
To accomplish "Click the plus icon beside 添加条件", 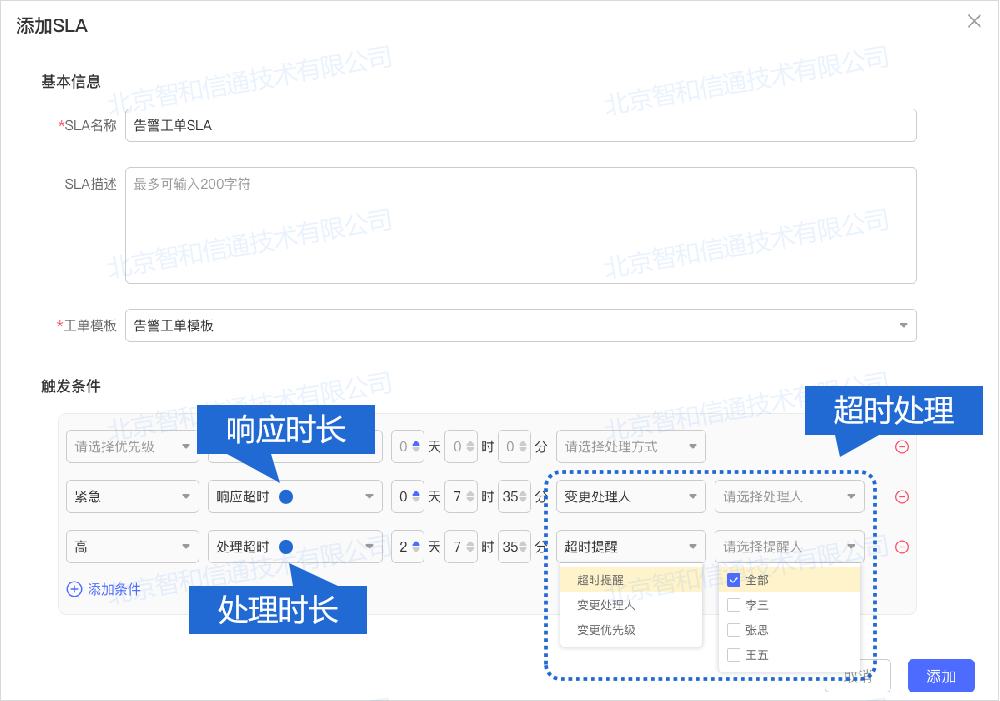I will [74, 589].
